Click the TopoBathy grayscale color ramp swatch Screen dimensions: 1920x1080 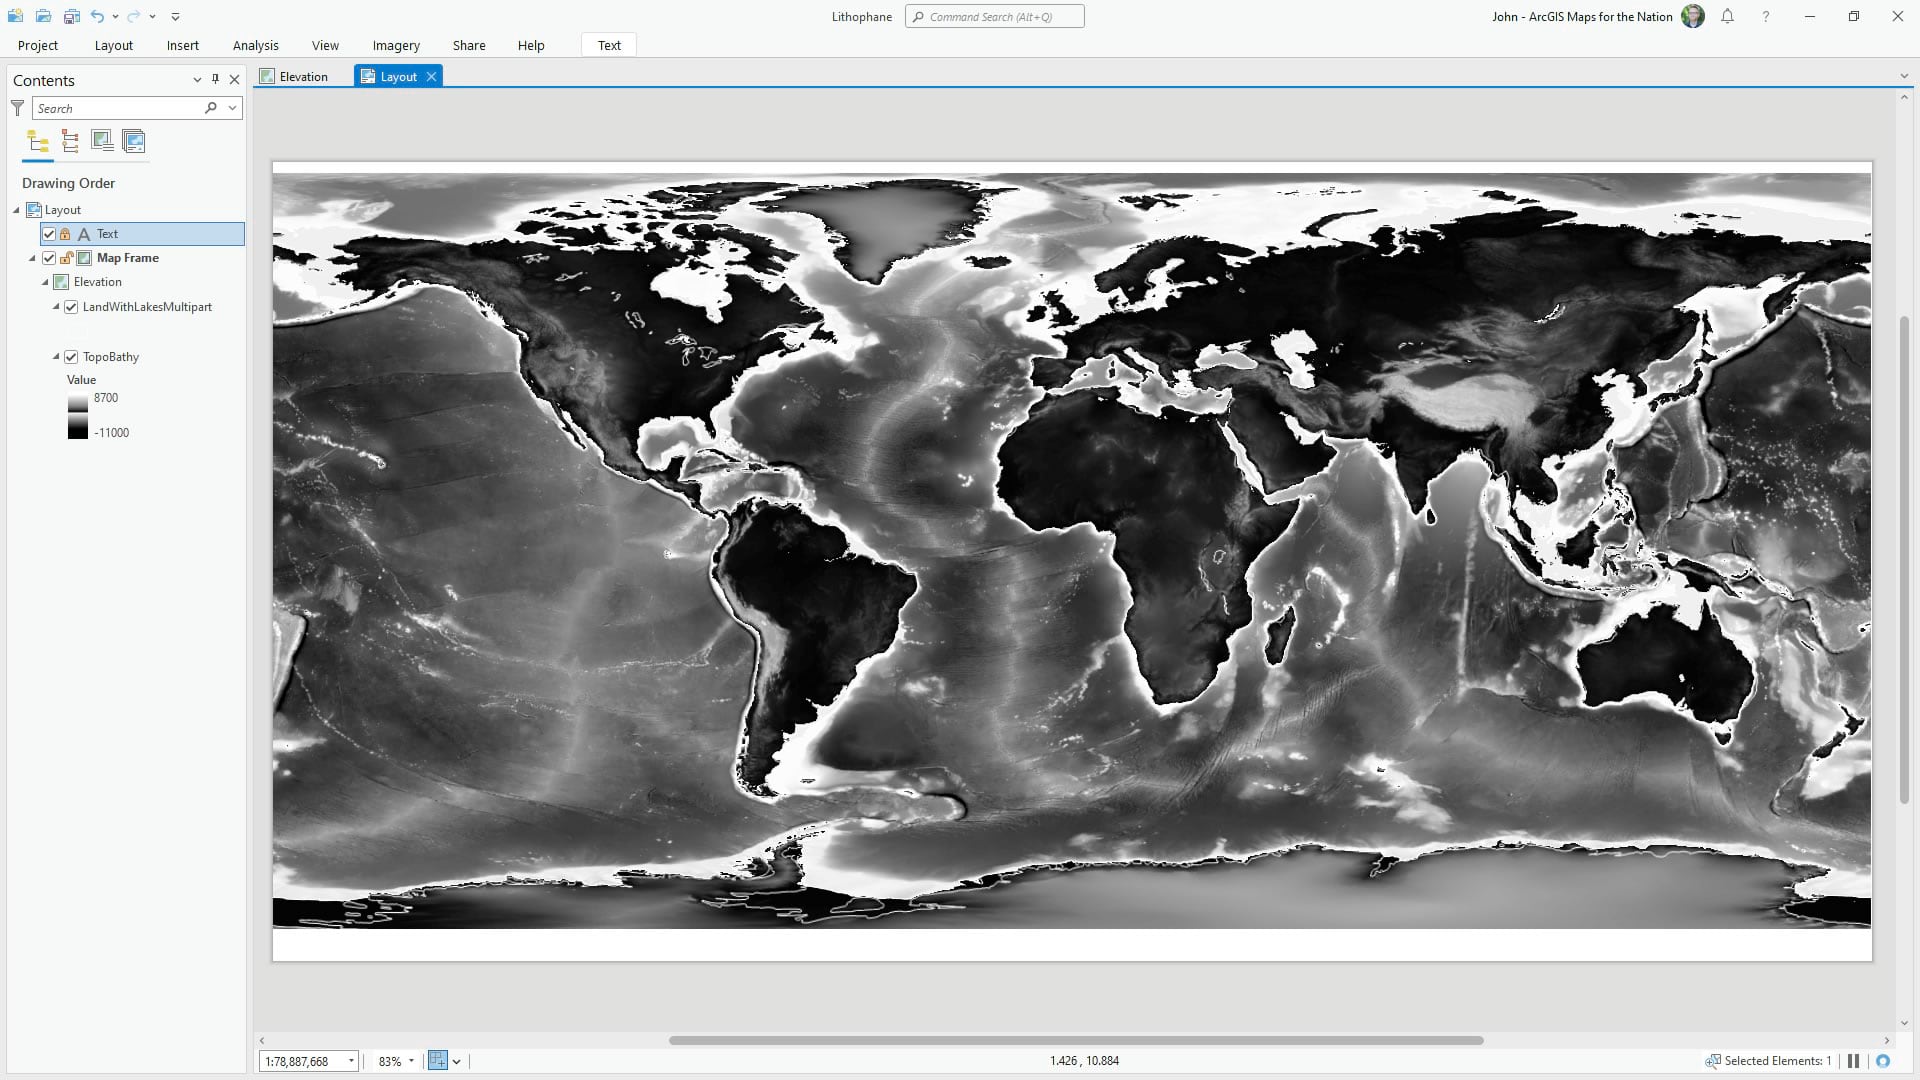coord(78,415)
